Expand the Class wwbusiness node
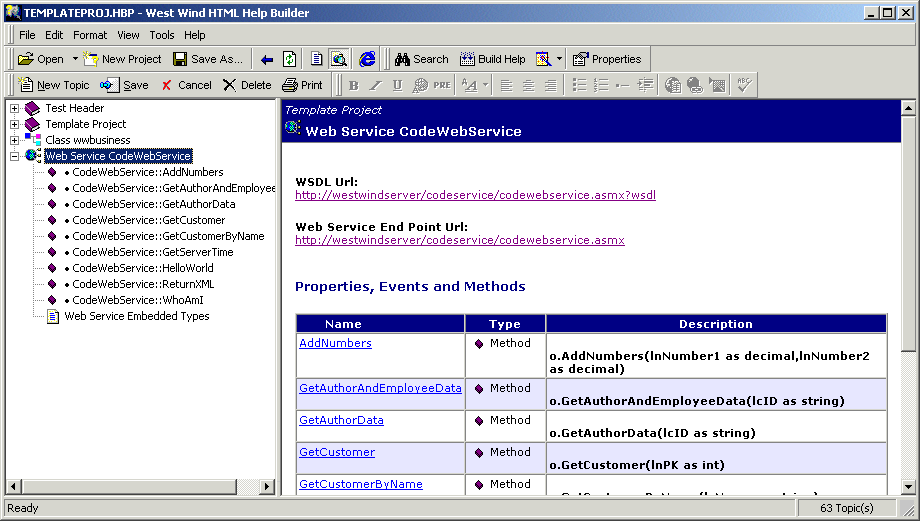This screenshot has height=521, width=920. pos(15,140)
